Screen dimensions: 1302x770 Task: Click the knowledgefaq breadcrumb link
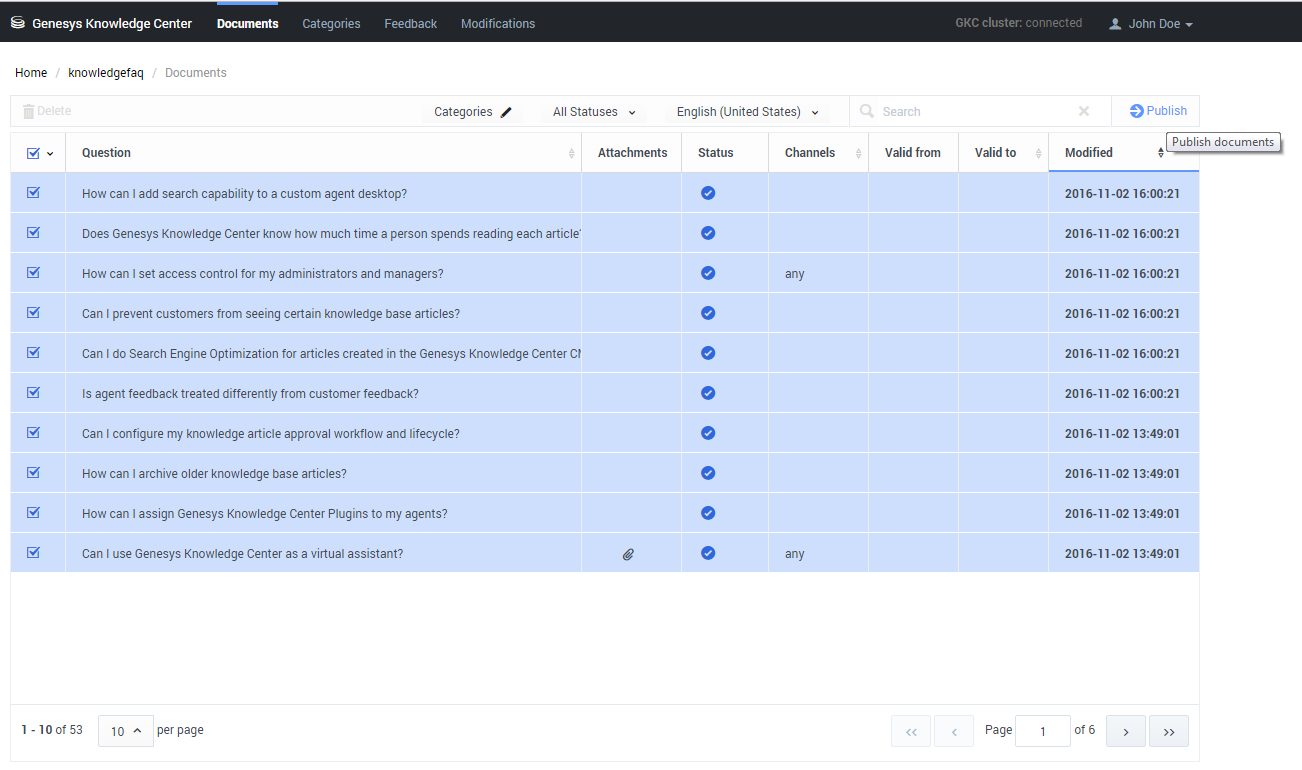[x=106, y=73]
